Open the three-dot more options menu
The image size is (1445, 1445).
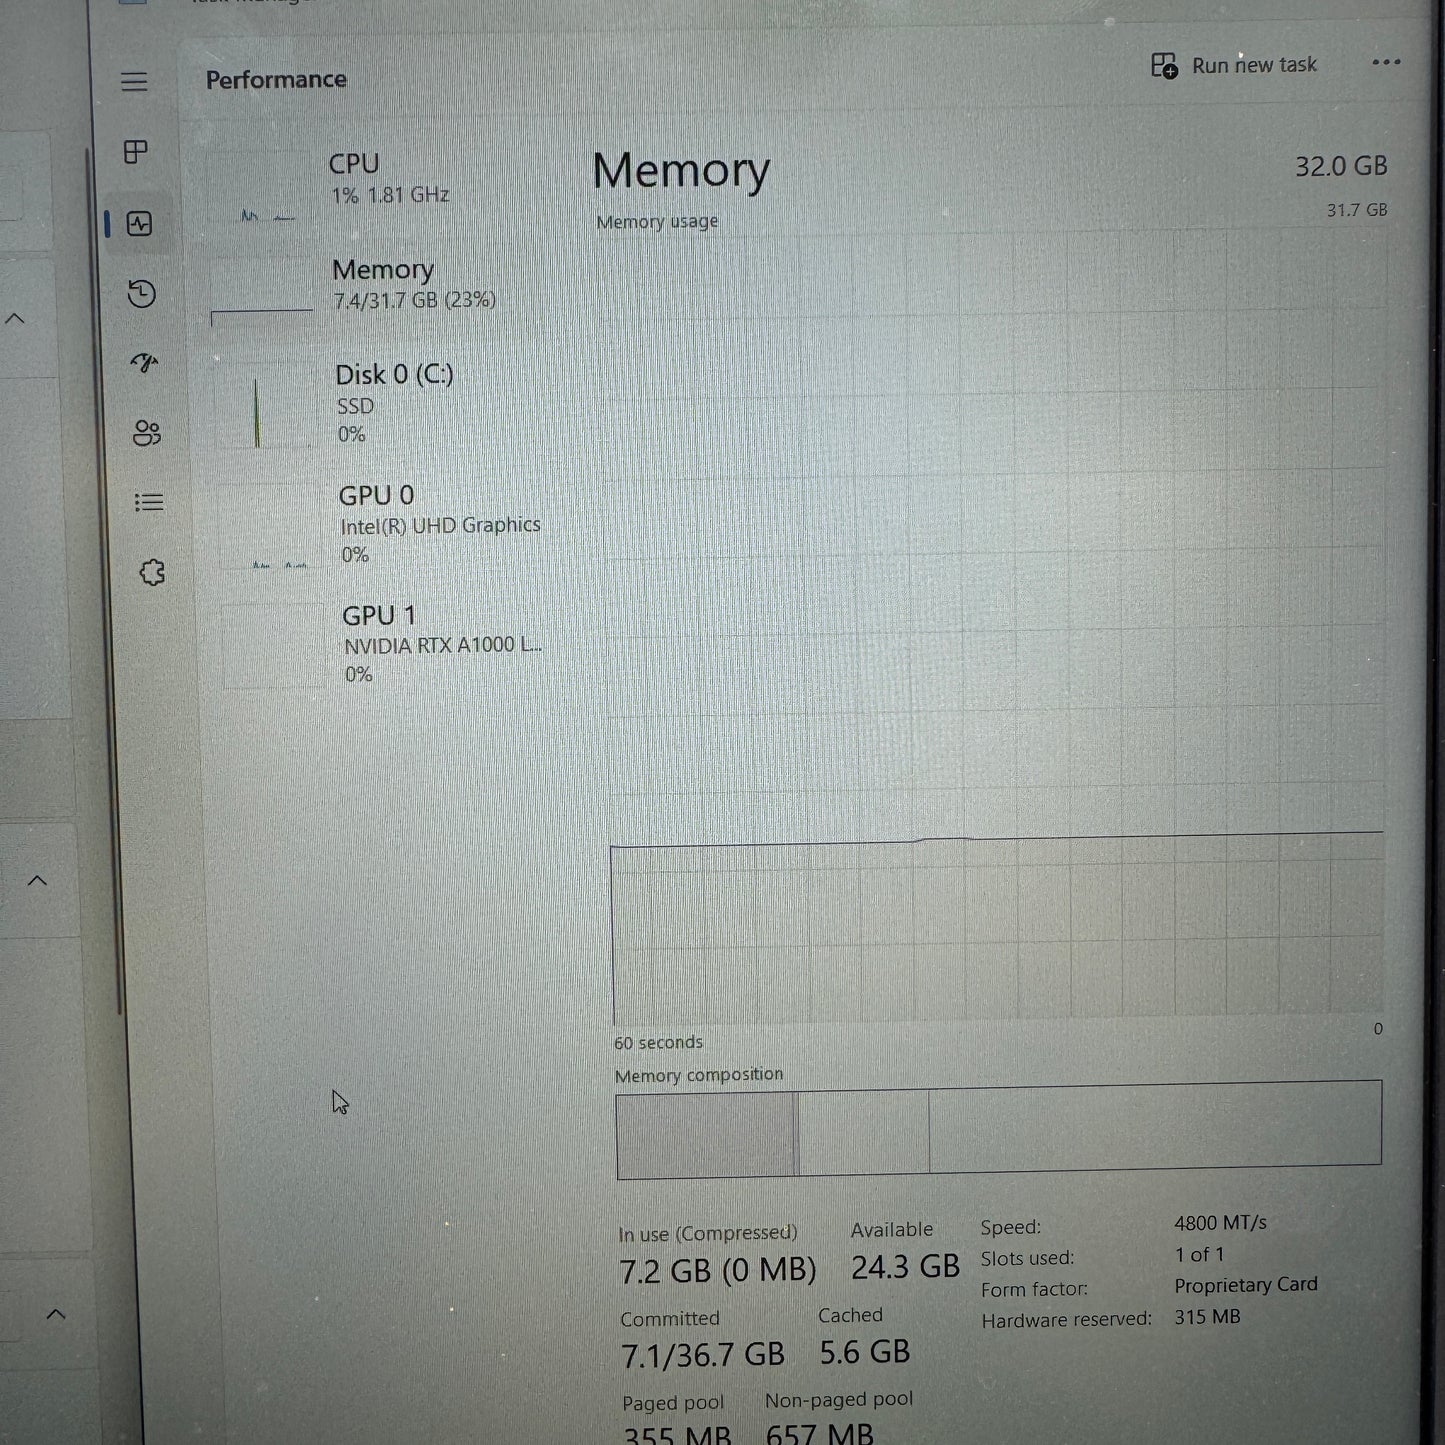[x=1386, y=62]
